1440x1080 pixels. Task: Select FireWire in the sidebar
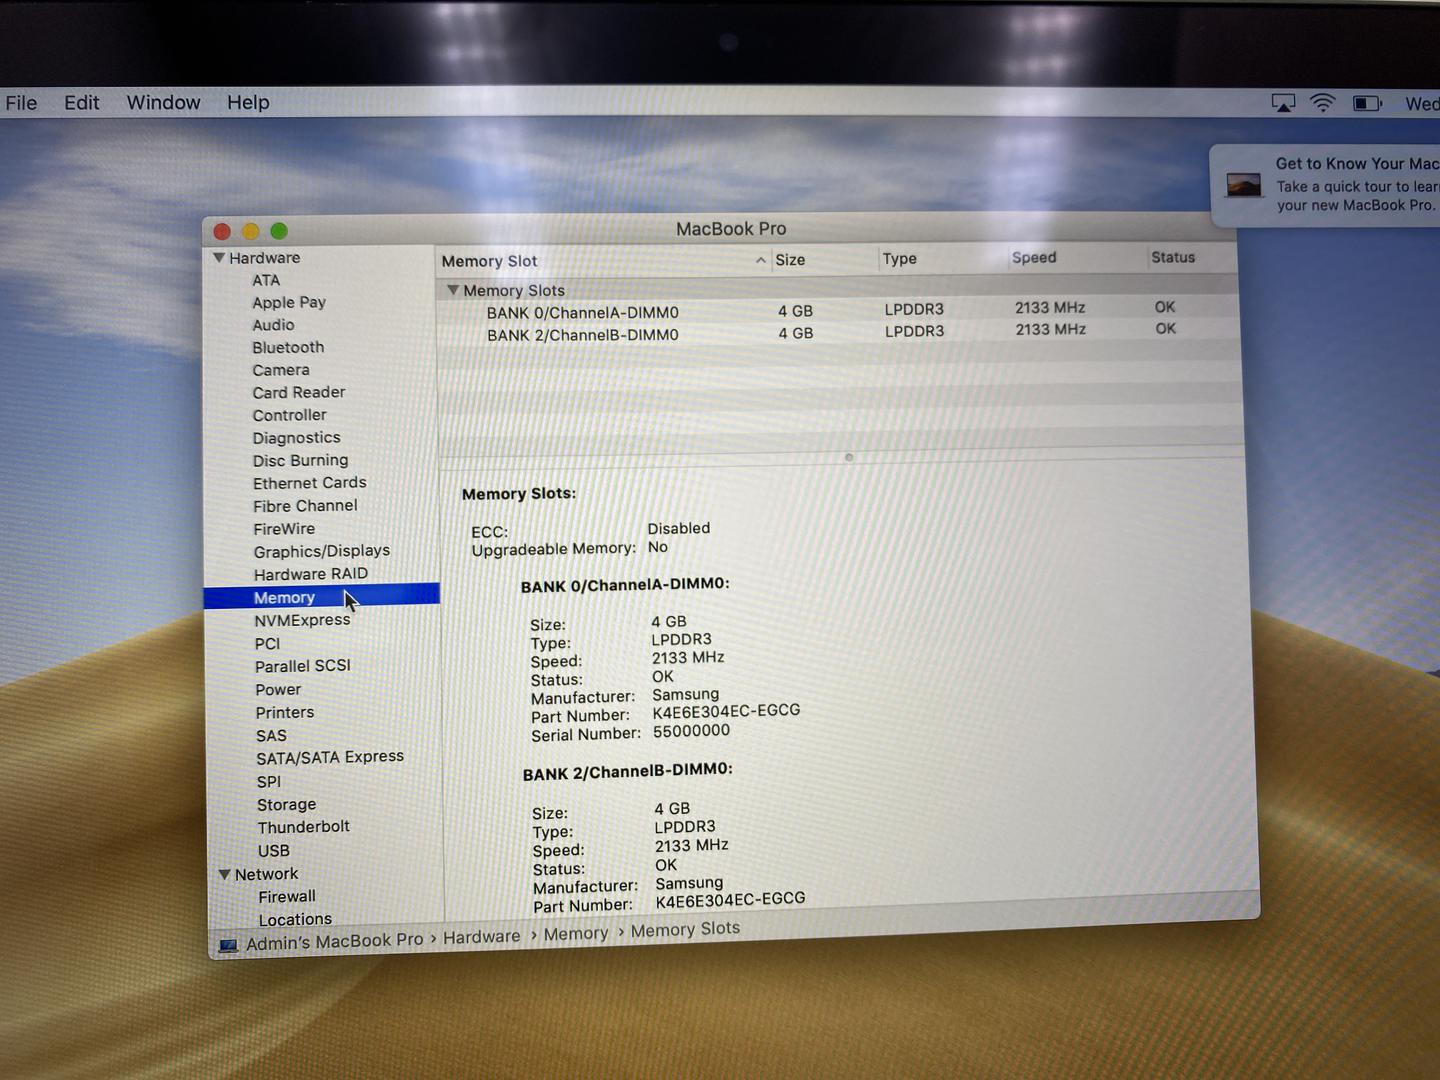[284, 529]
